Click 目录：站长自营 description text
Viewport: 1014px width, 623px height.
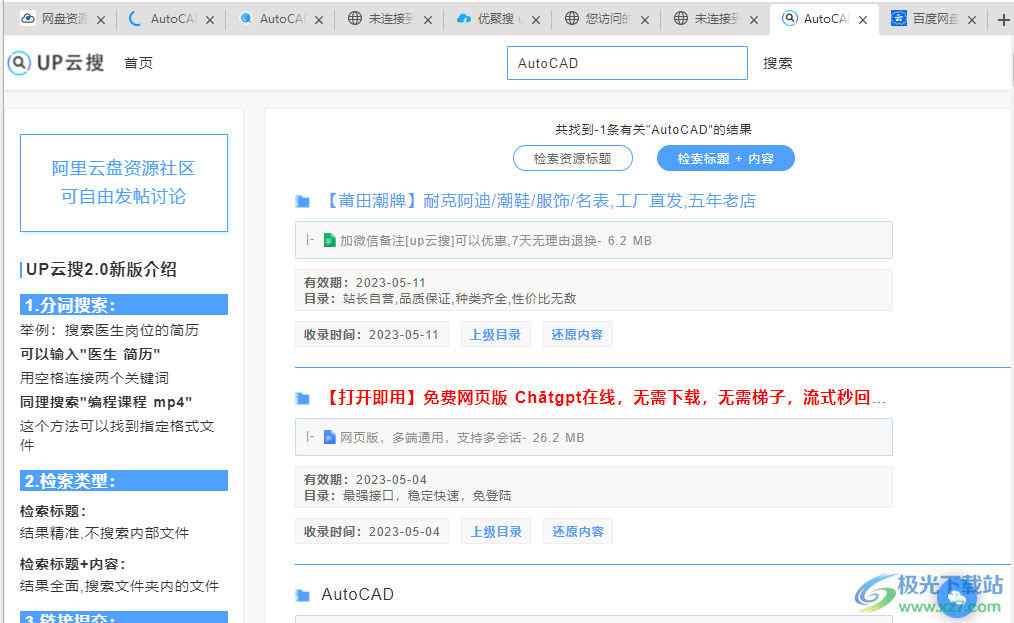click(x=440, y=298)
